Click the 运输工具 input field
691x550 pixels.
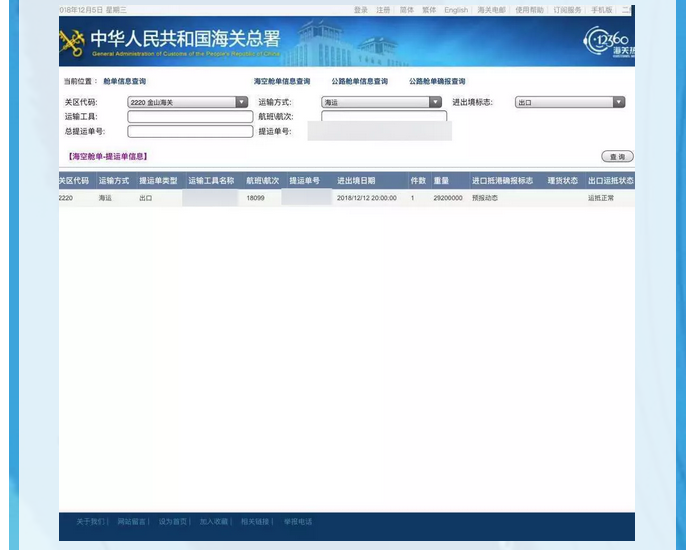[190, 117]
